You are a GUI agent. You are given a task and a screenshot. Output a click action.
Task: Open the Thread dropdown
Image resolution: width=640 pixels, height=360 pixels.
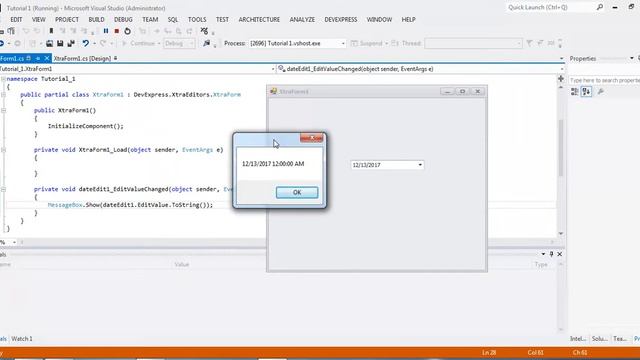coord(518,43)
